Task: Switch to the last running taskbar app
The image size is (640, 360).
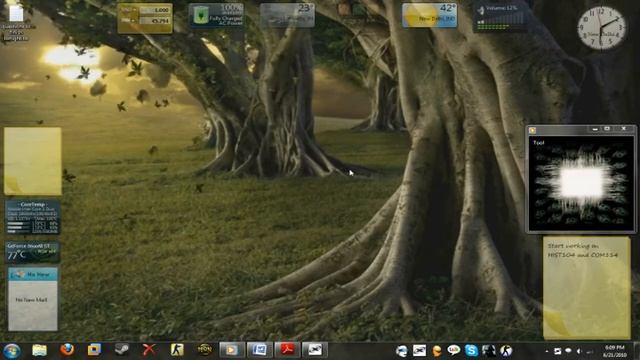Action: (x=315, y=350)
